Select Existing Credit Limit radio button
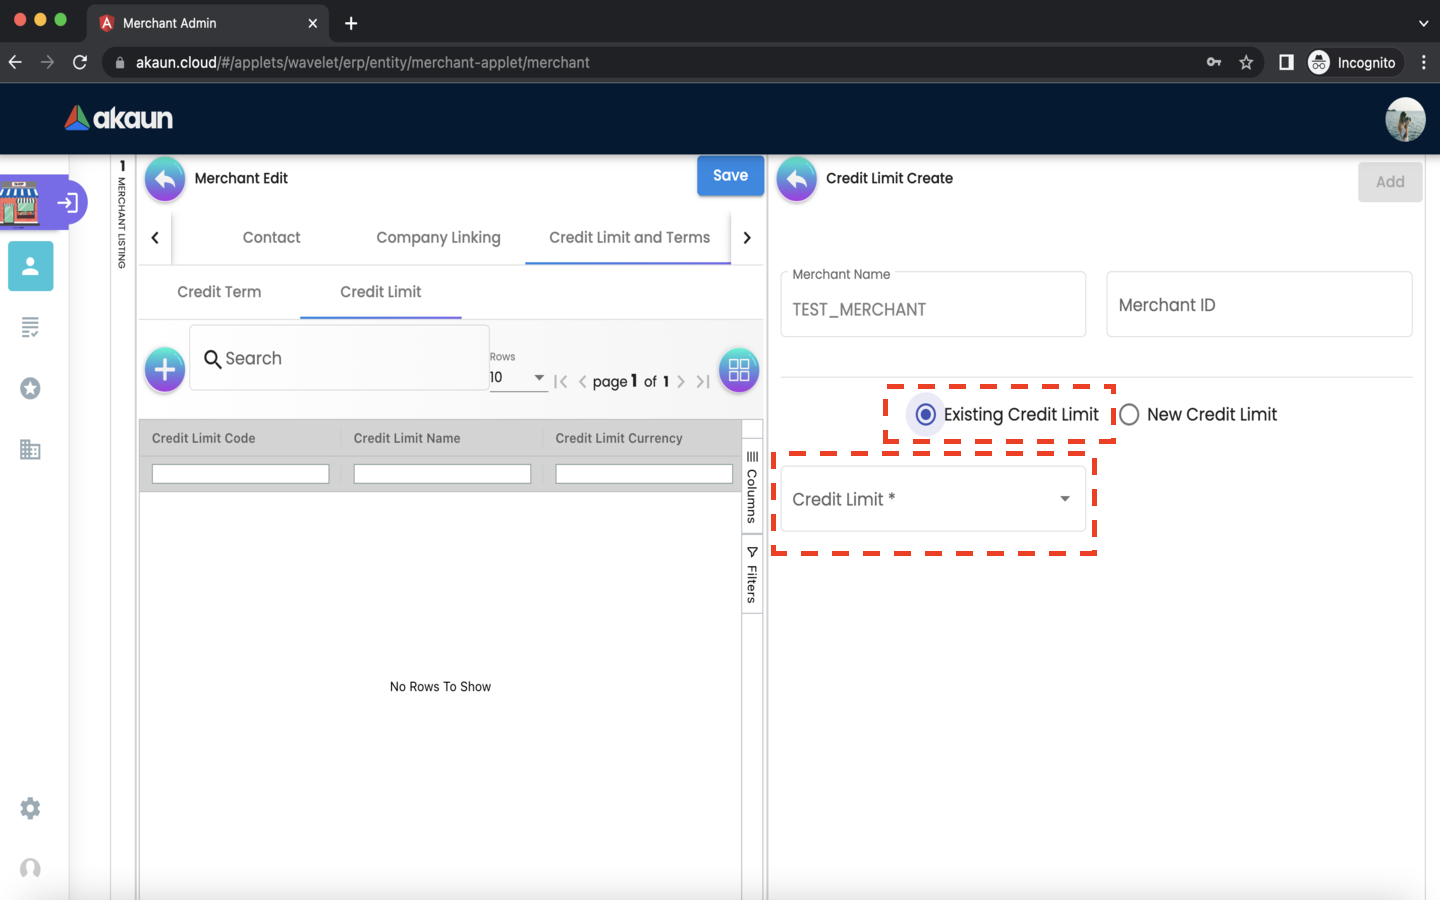 [926, 414]
